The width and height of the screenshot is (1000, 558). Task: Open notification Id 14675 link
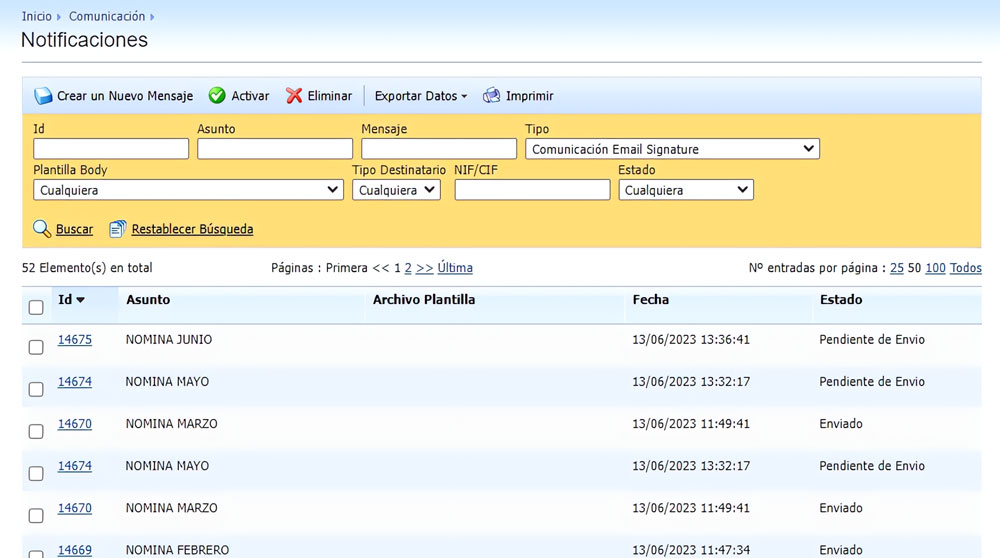coord(75,340)
